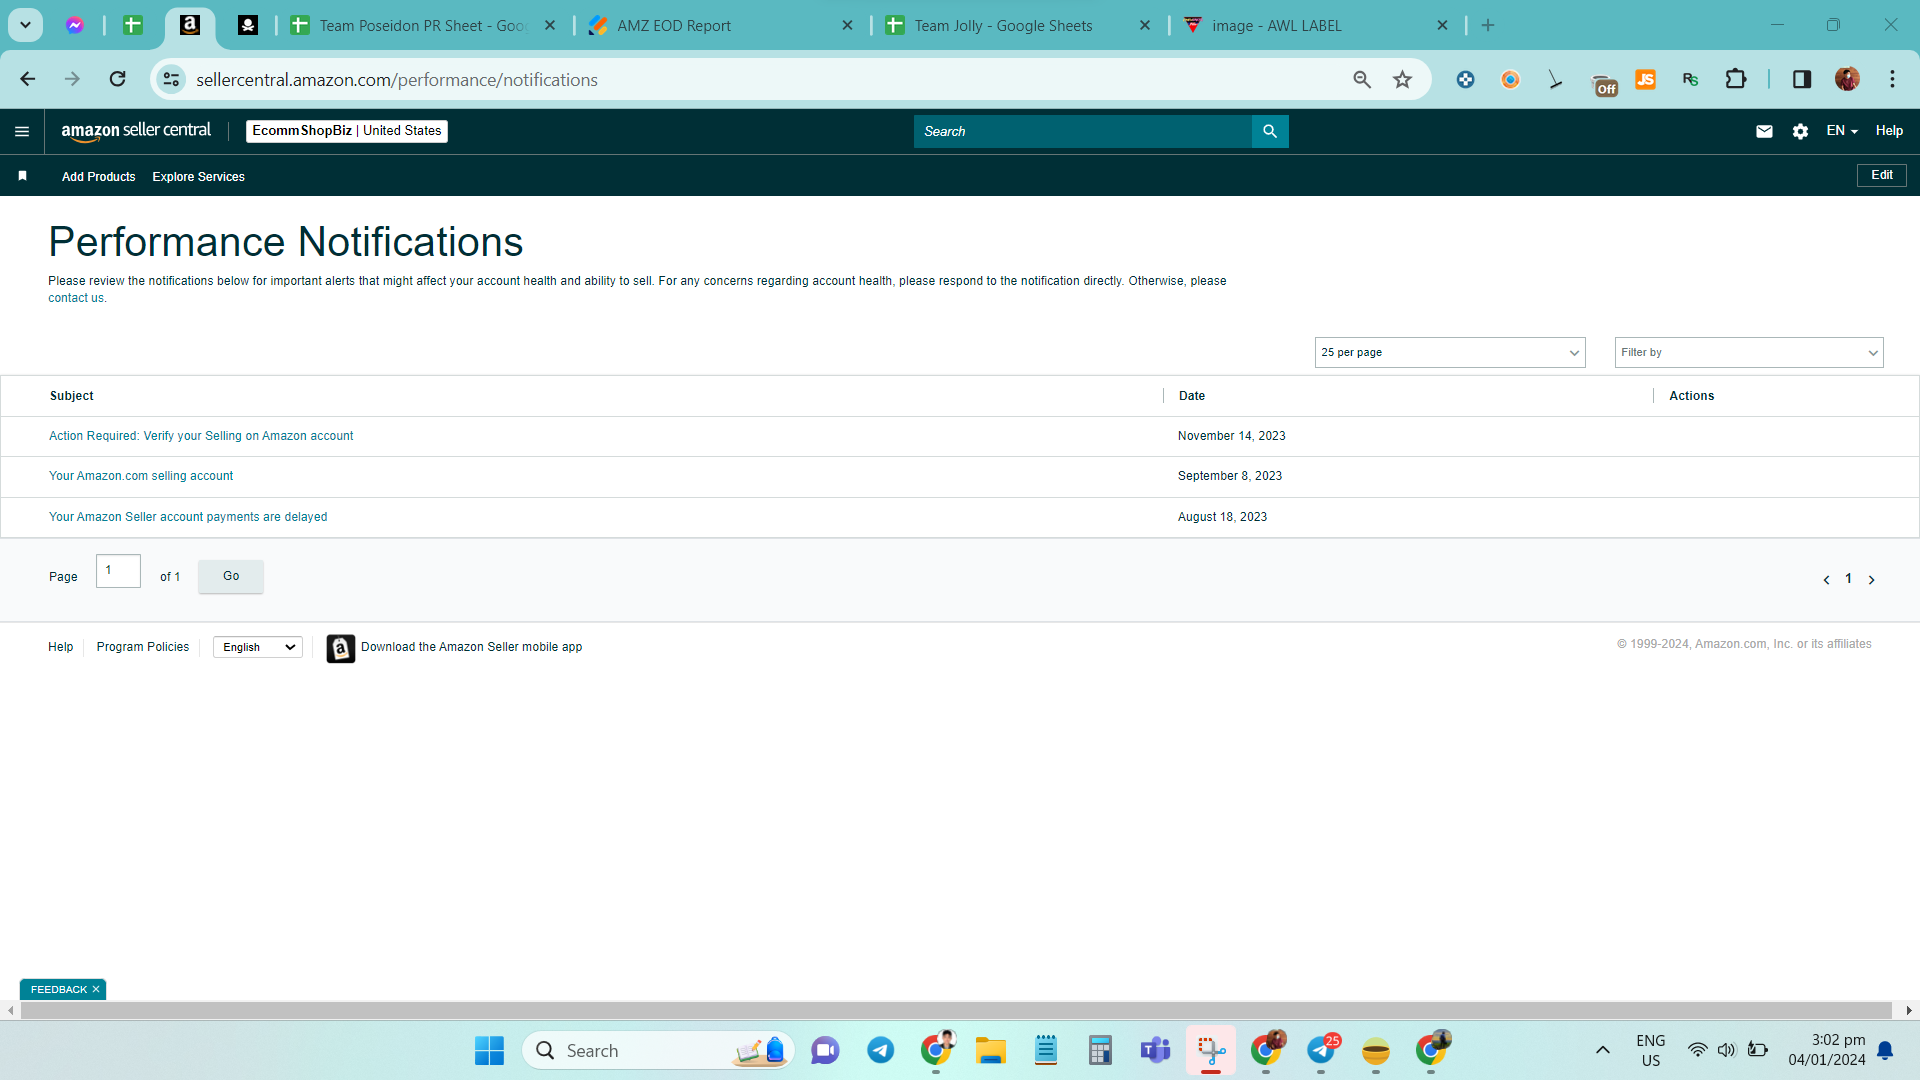The width and height of the screenshot is (1920, 1080).
Task: Click the horizontal scrollbar at the page bottom
Action: 956,1010
